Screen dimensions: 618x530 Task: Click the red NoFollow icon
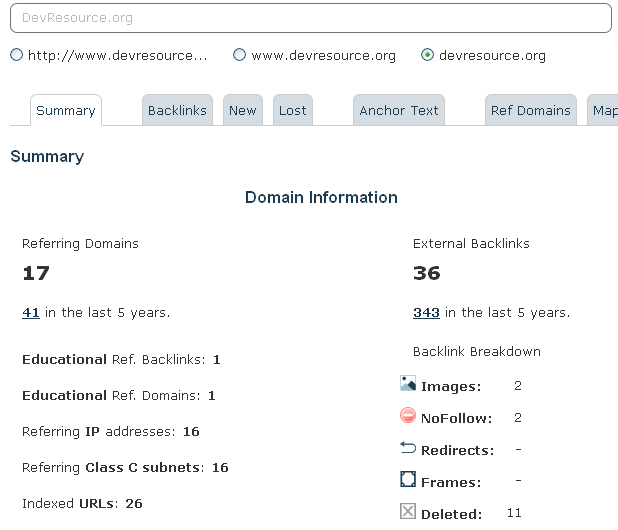(x=408, y=415)
